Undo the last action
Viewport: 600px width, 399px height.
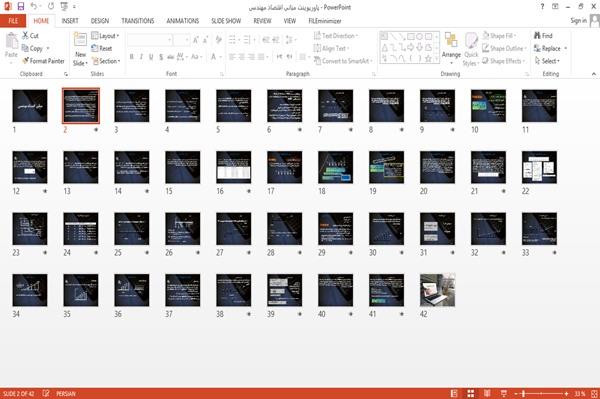click(34, 7)
